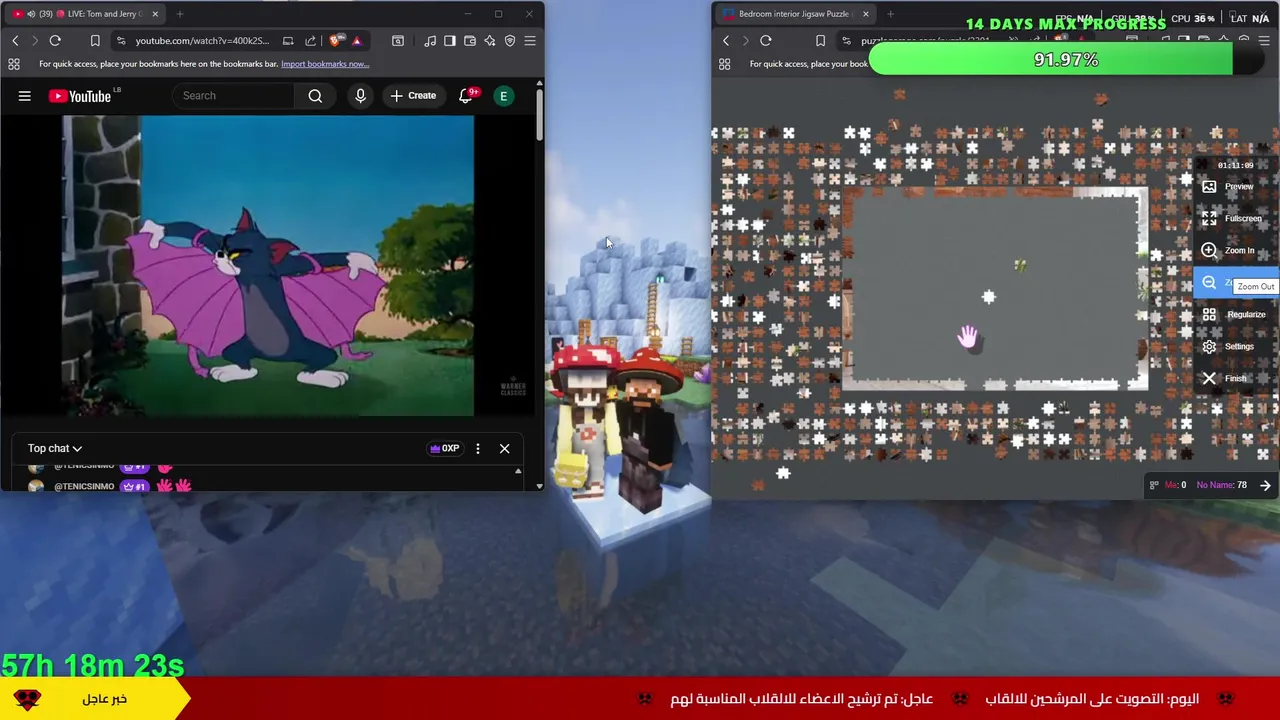Open the apps grid in bookmarks bar
Screen dimensions: 1280x720
(x=14, y=64)
